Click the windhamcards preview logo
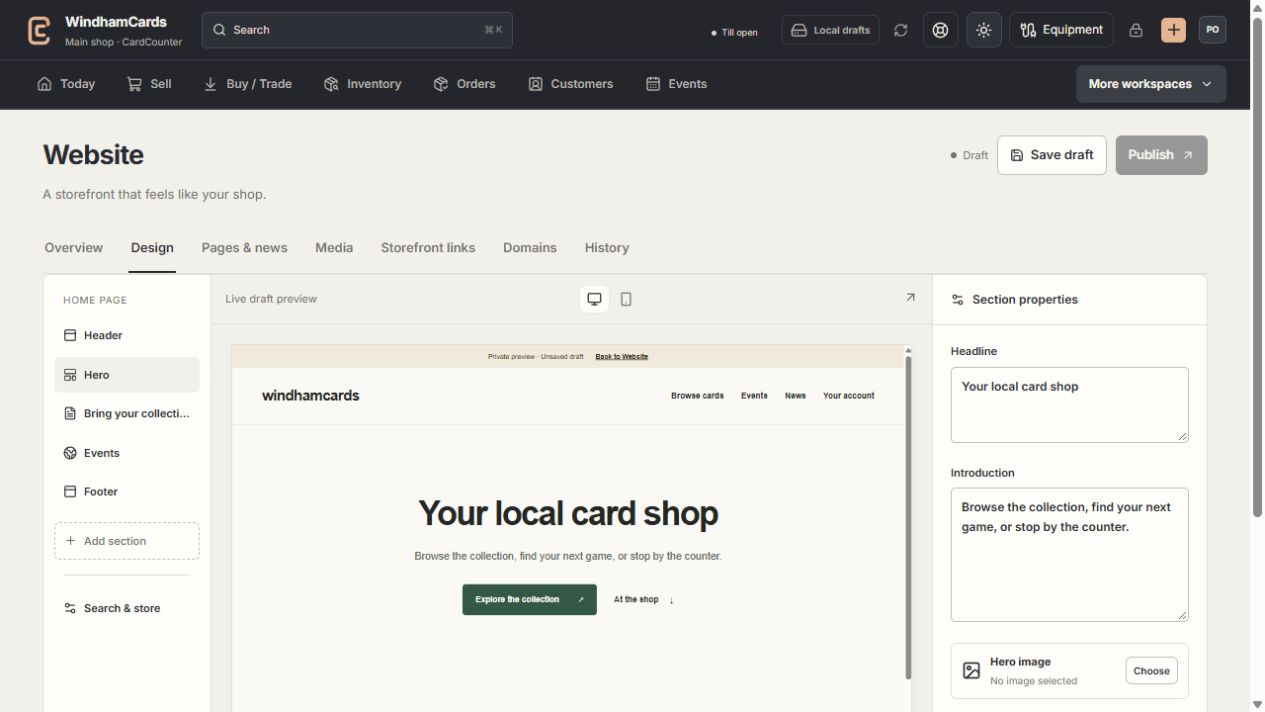 pos(311,396)
